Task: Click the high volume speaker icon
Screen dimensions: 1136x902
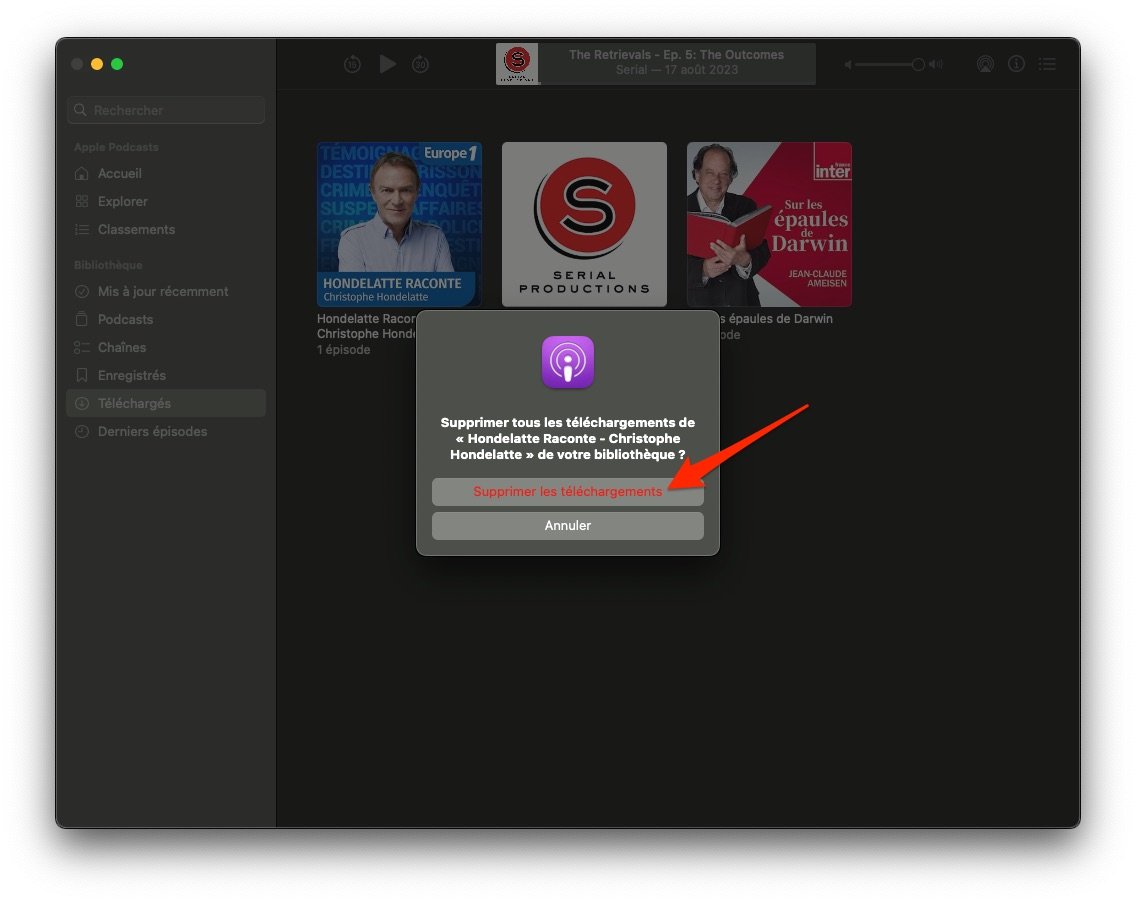Action: tap(936, 64)
